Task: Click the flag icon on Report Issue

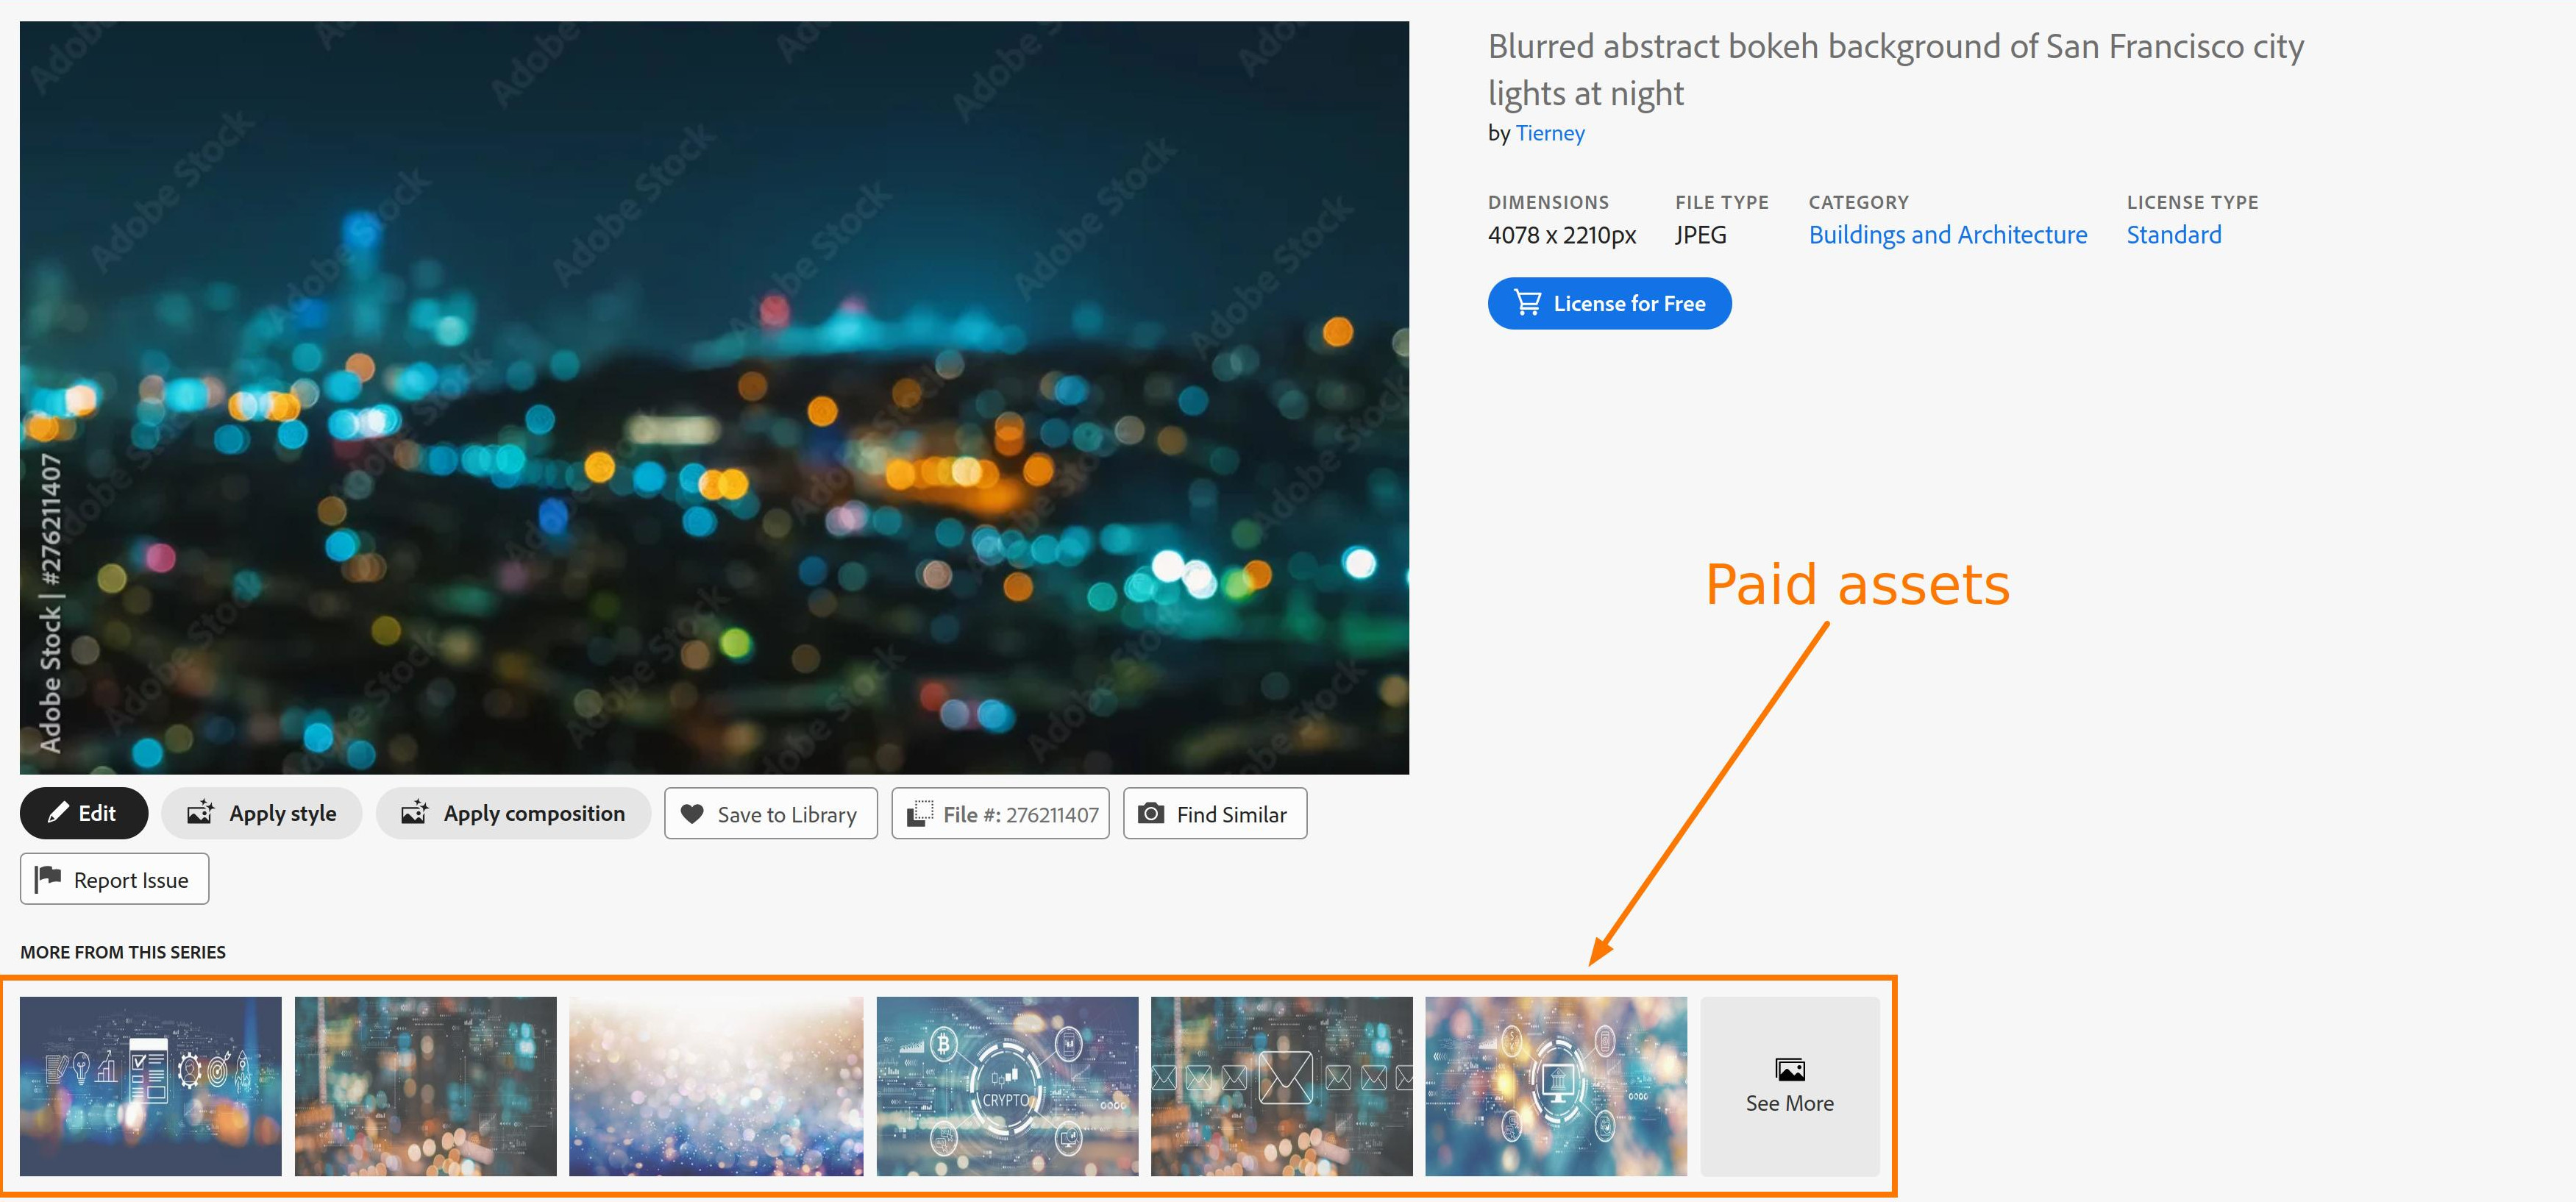Action: pos(48,879)
